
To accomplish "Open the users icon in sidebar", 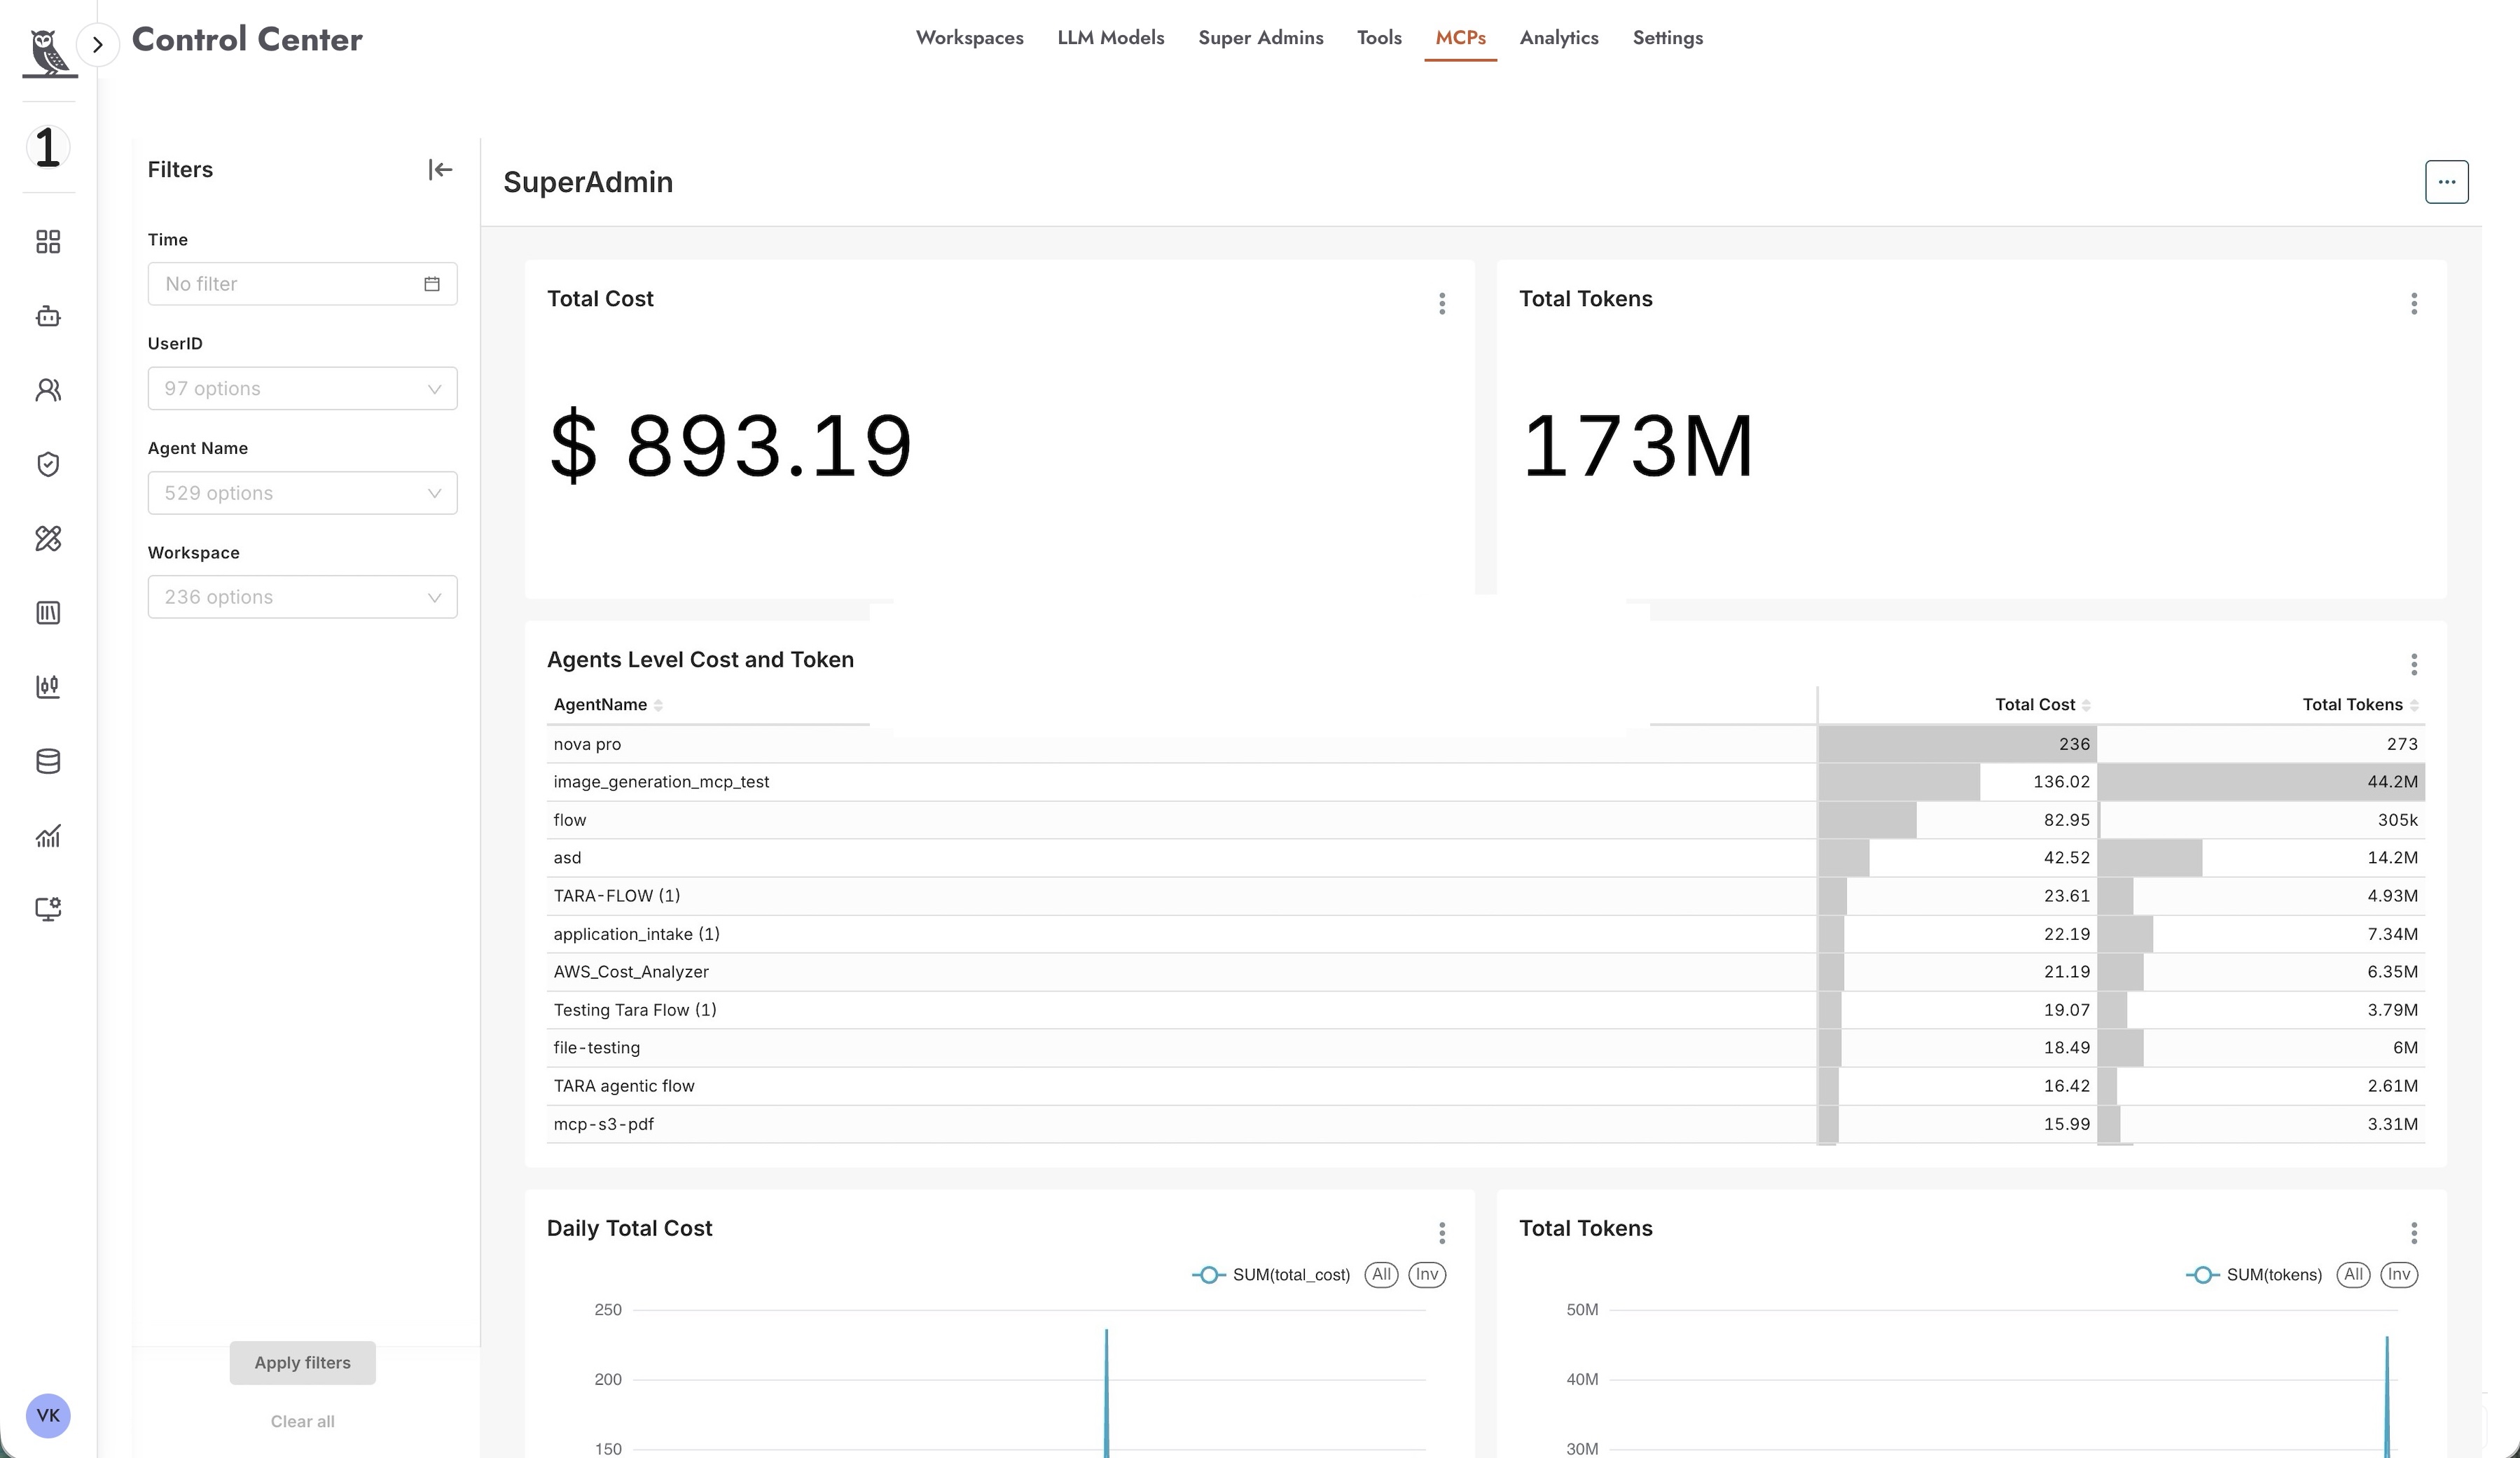I will pyautogui.click(x=48, y=390).
